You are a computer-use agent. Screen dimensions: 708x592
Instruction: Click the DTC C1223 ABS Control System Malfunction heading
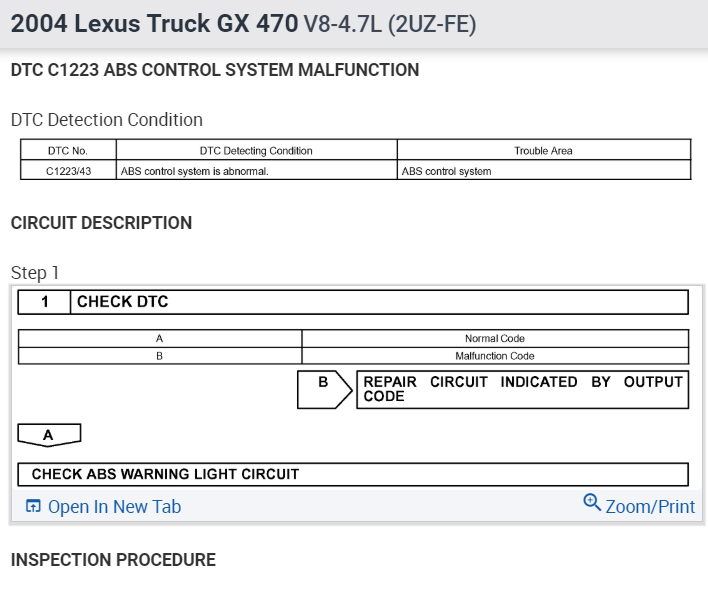[x=215, y=70]
